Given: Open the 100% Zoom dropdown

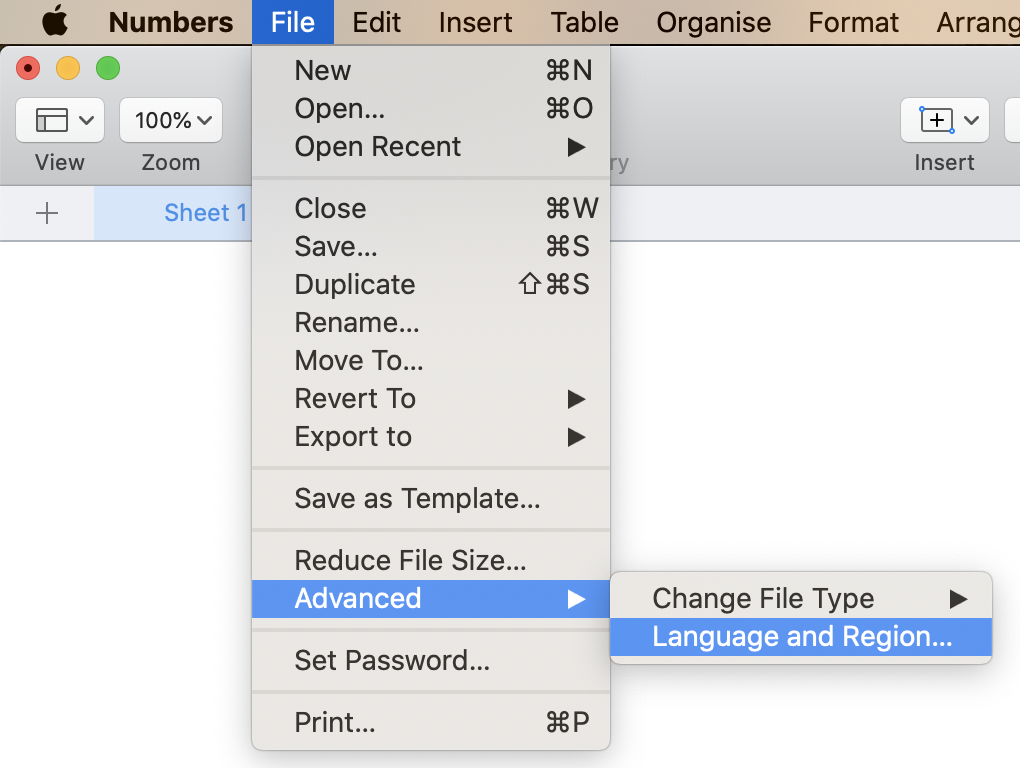Looking at the screenshot, I should 171,120.
